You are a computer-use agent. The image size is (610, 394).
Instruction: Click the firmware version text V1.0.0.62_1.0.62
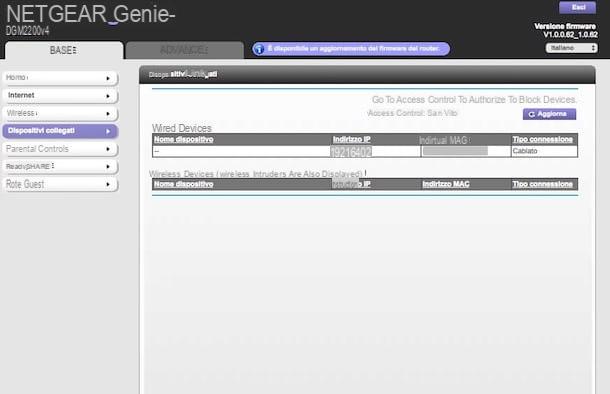pyautogui.click(x=570, y=35)
